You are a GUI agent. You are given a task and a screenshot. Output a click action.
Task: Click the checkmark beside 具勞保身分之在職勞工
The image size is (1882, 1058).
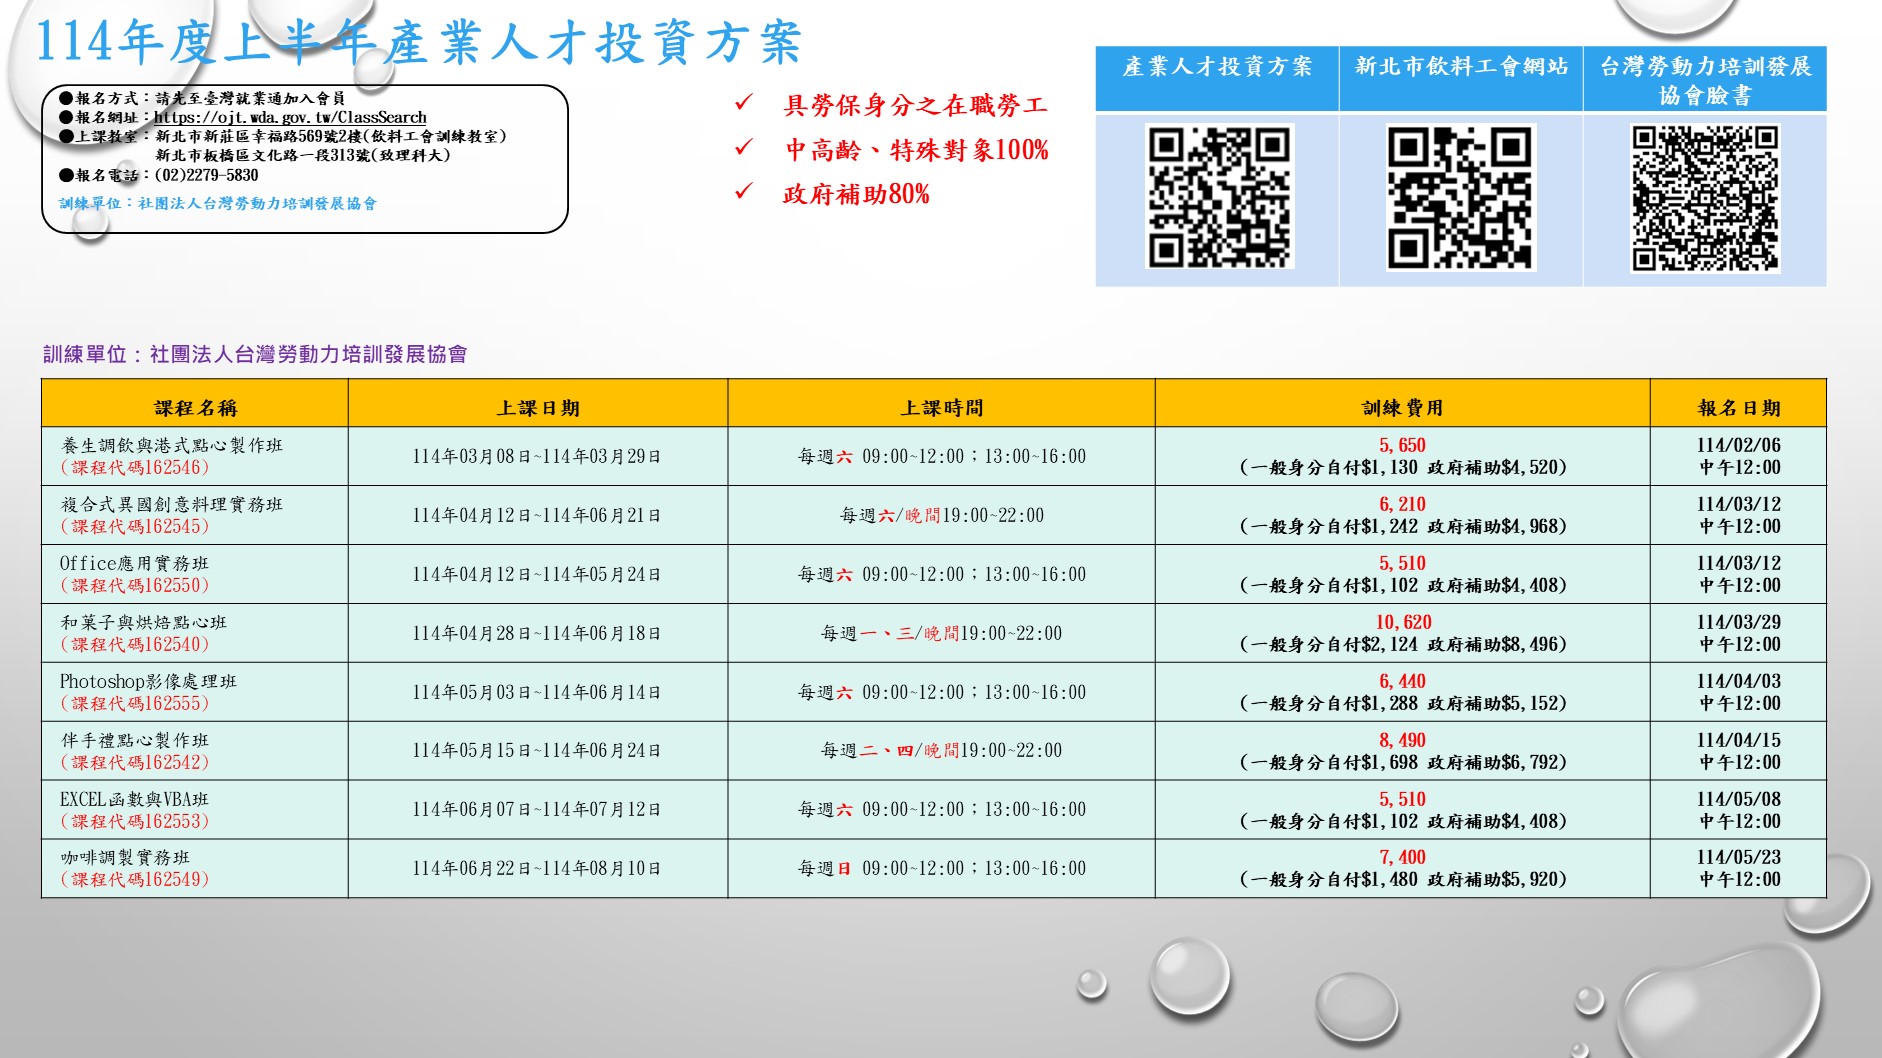(744, 103)
